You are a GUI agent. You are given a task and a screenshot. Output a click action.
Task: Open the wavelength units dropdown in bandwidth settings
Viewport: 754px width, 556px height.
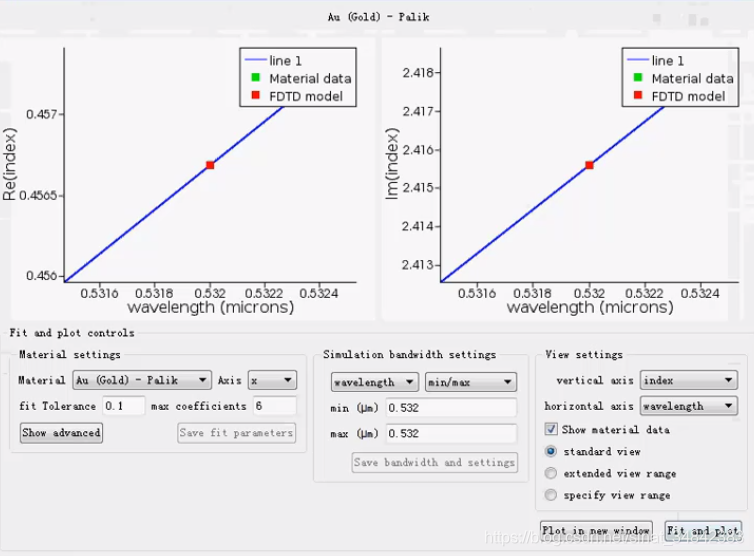point(375,382)
